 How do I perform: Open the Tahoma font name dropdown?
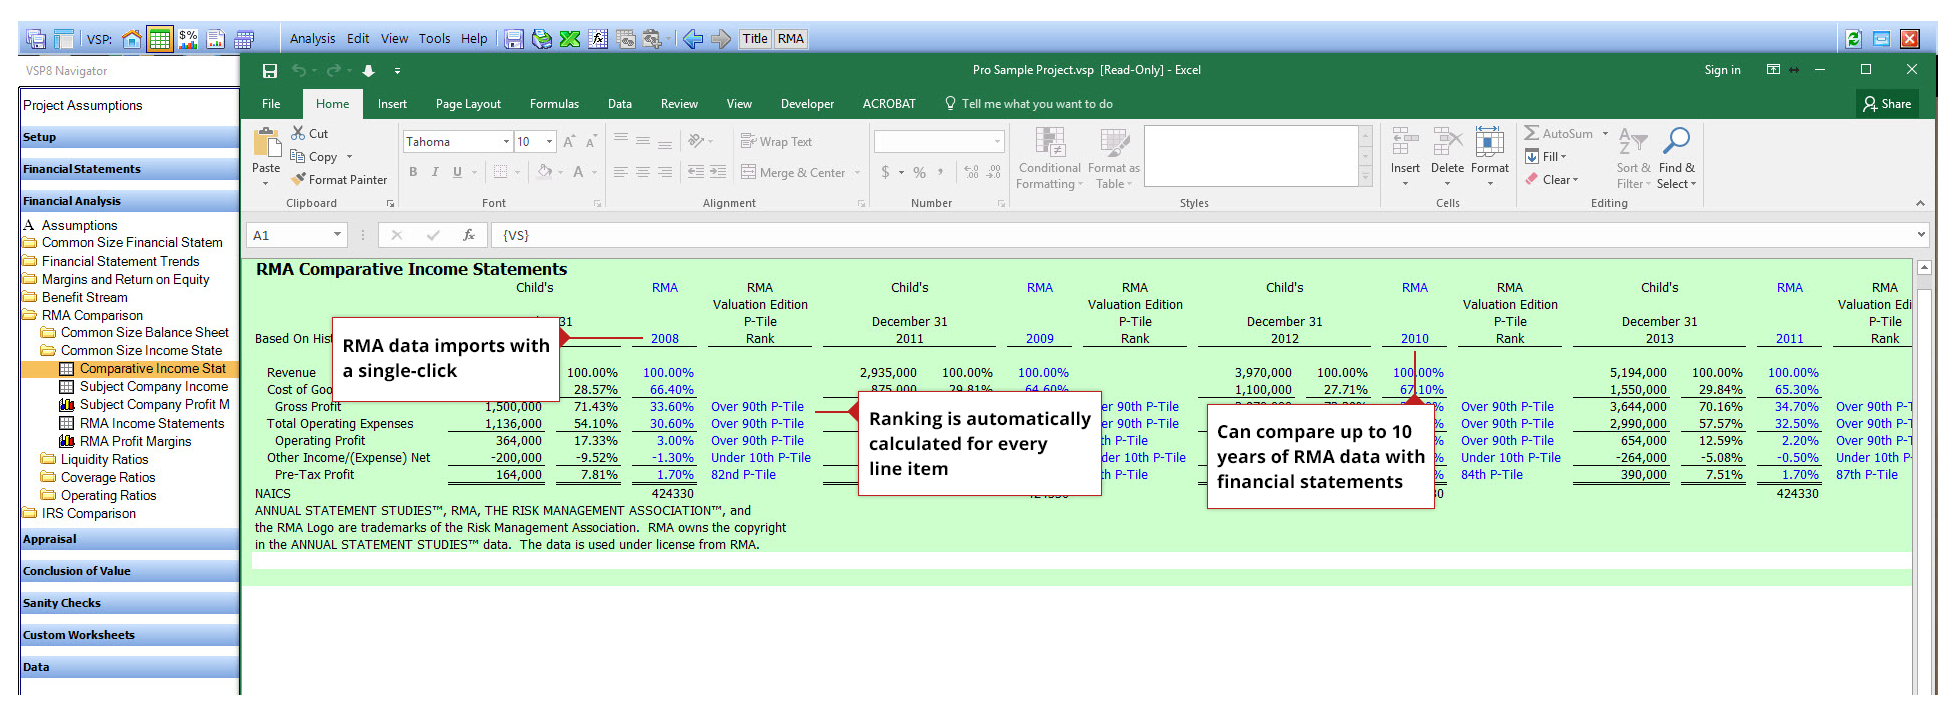point(506,142)
